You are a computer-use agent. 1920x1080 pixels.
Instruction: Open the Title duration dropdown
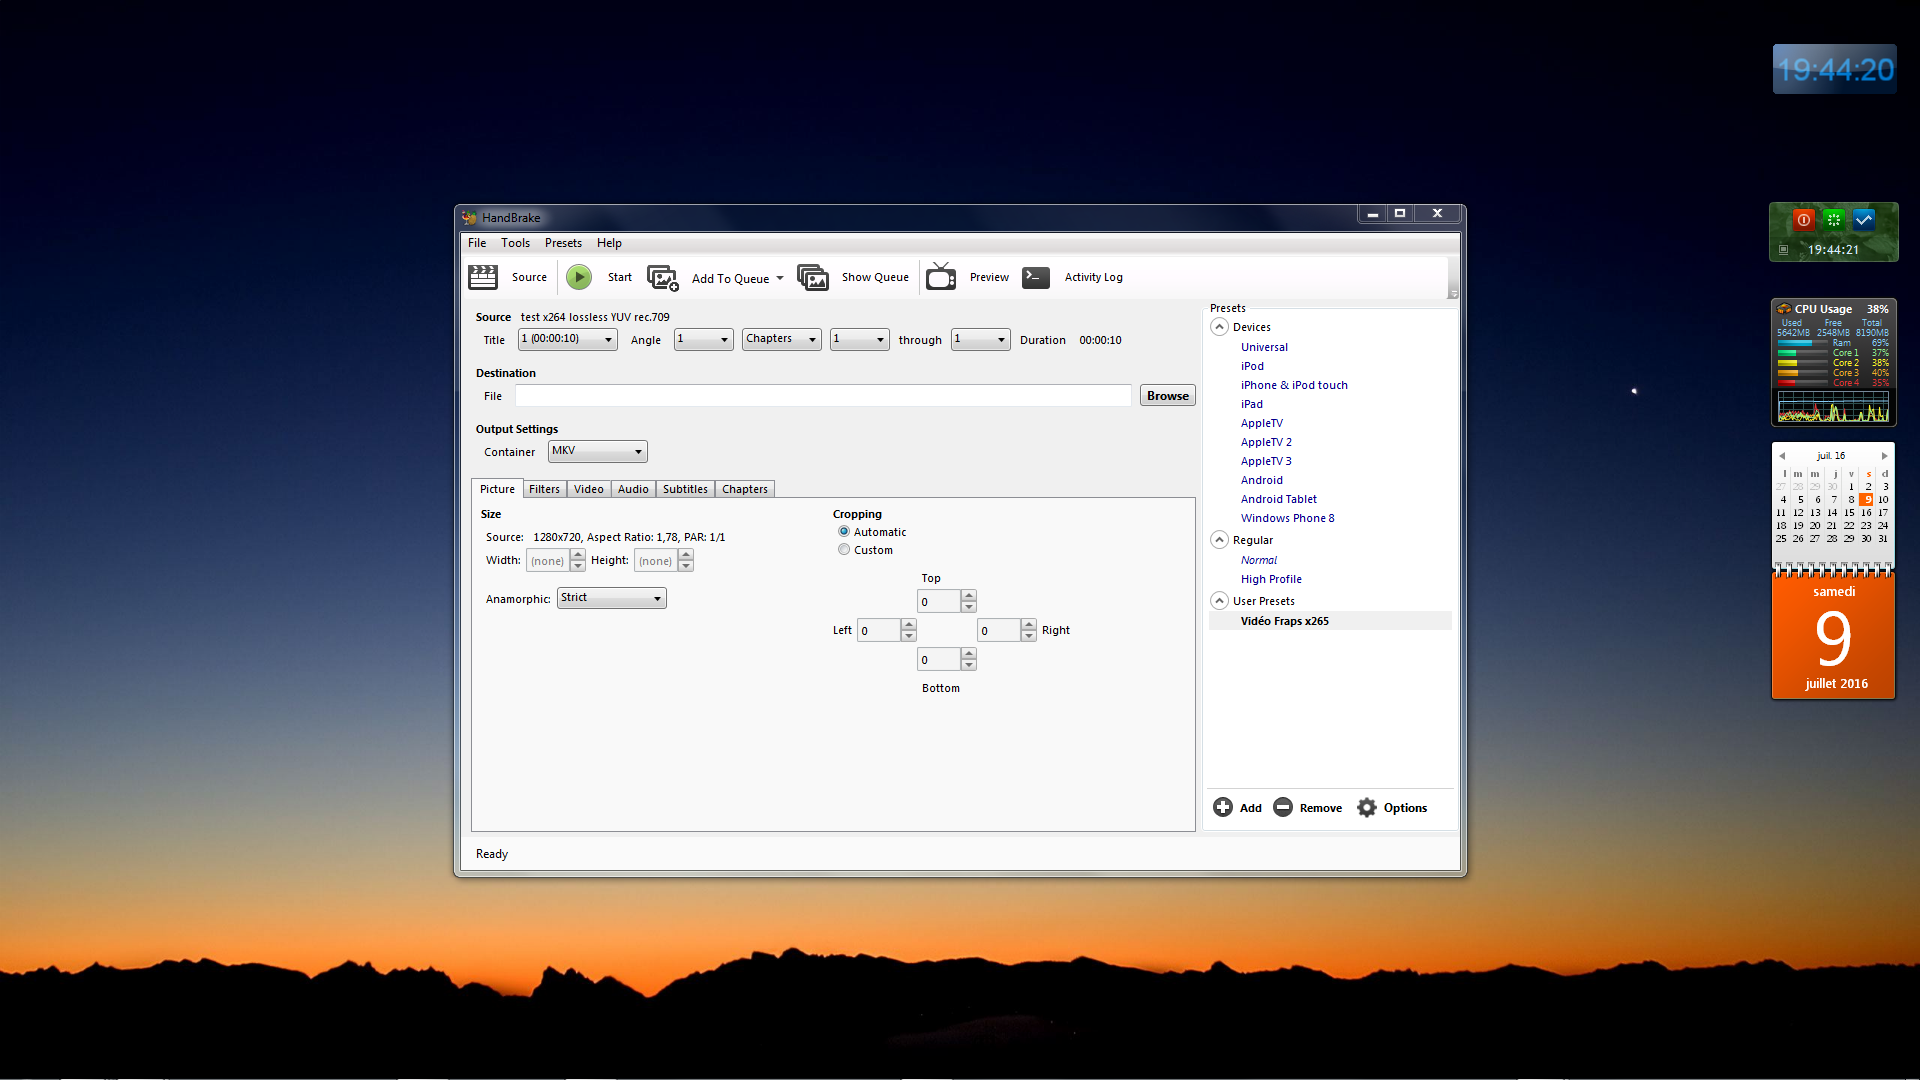pyautogui.click(x=568, y=339)
